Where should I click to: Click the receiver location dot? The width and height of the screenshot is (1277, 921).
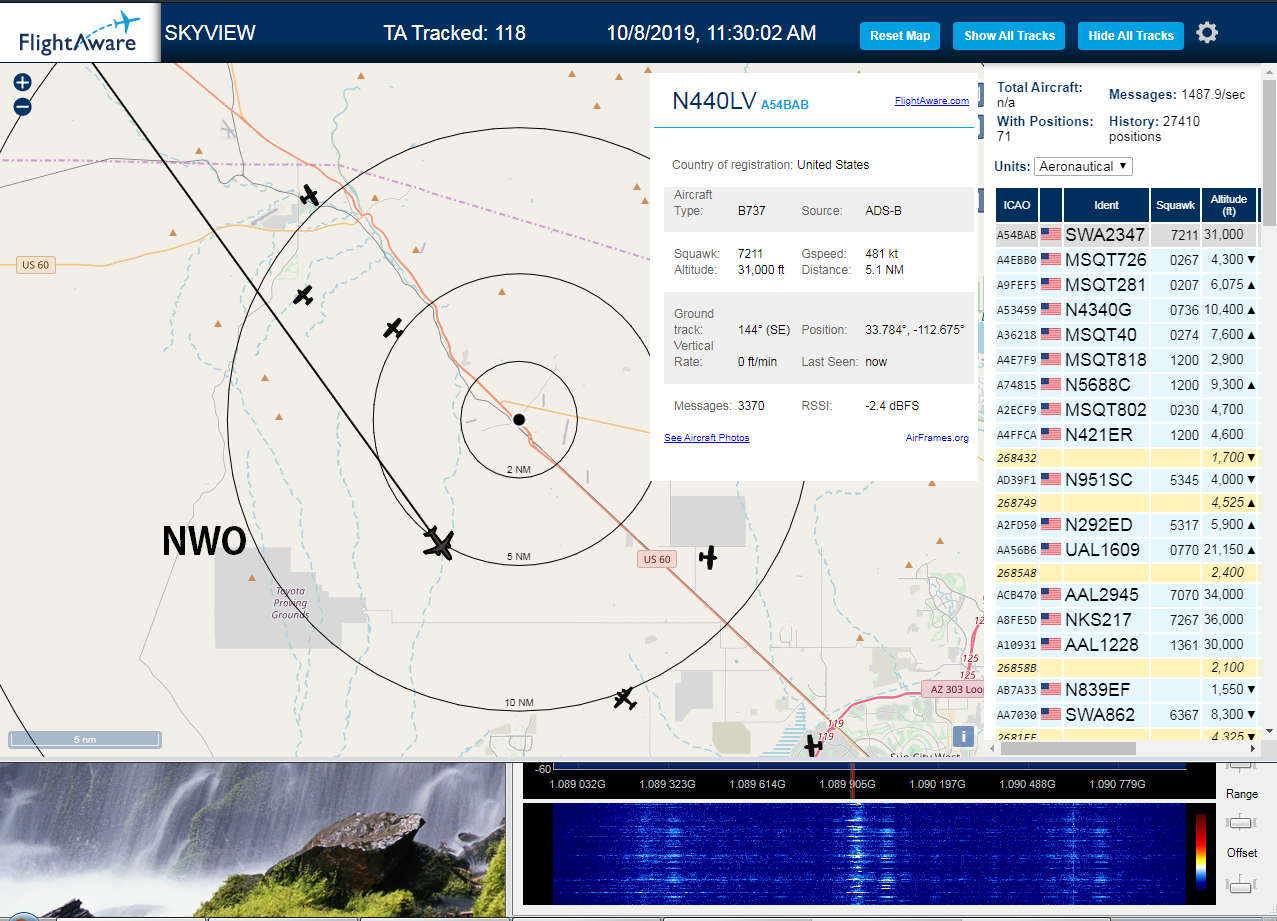tap(519, 420)
